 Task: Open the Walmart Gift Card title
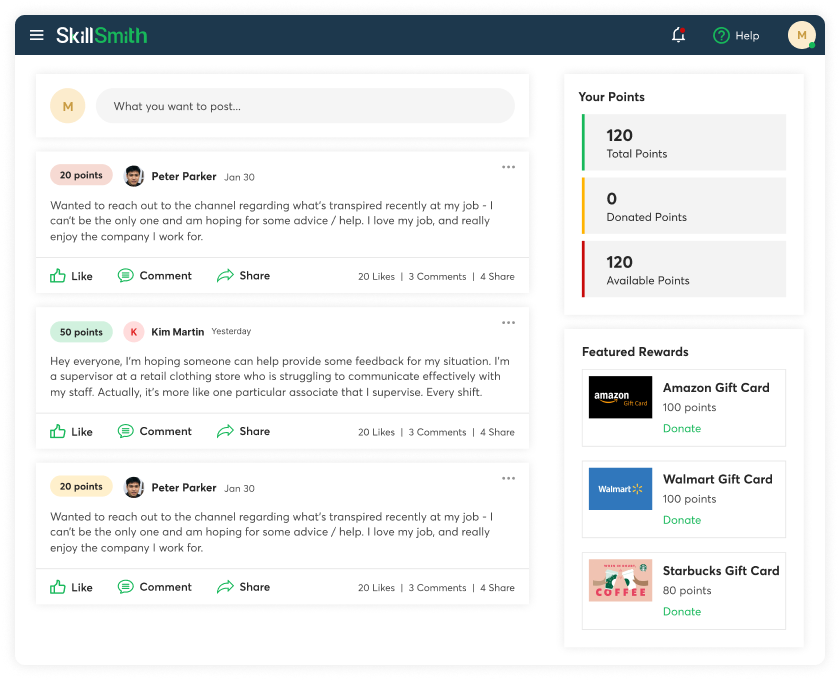(x=718, y=479)
